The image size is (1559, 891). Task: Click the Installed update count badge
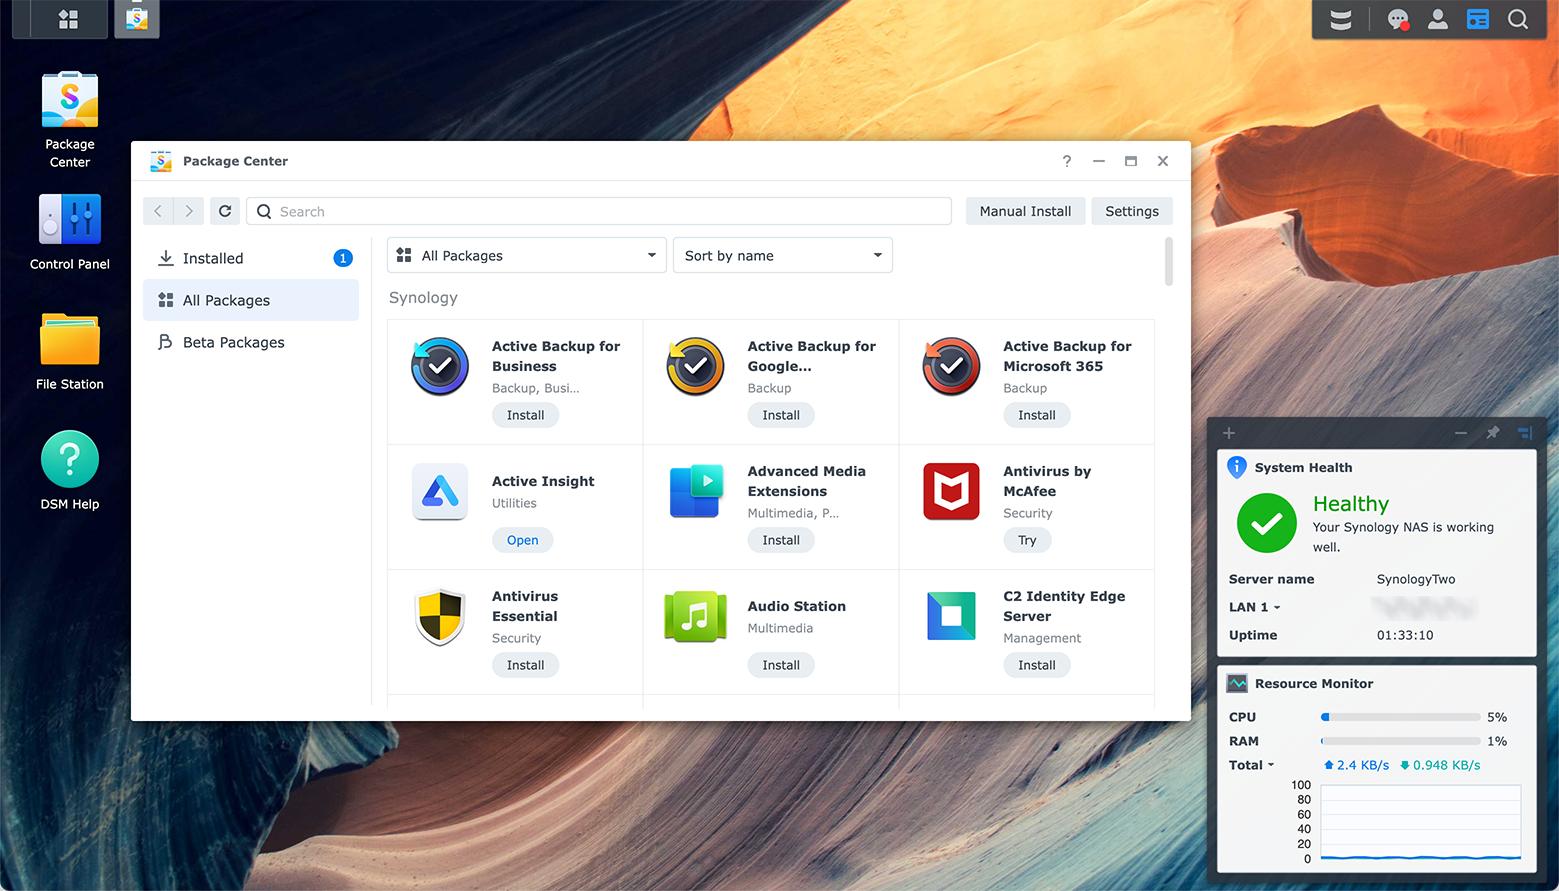click(342, 258)
